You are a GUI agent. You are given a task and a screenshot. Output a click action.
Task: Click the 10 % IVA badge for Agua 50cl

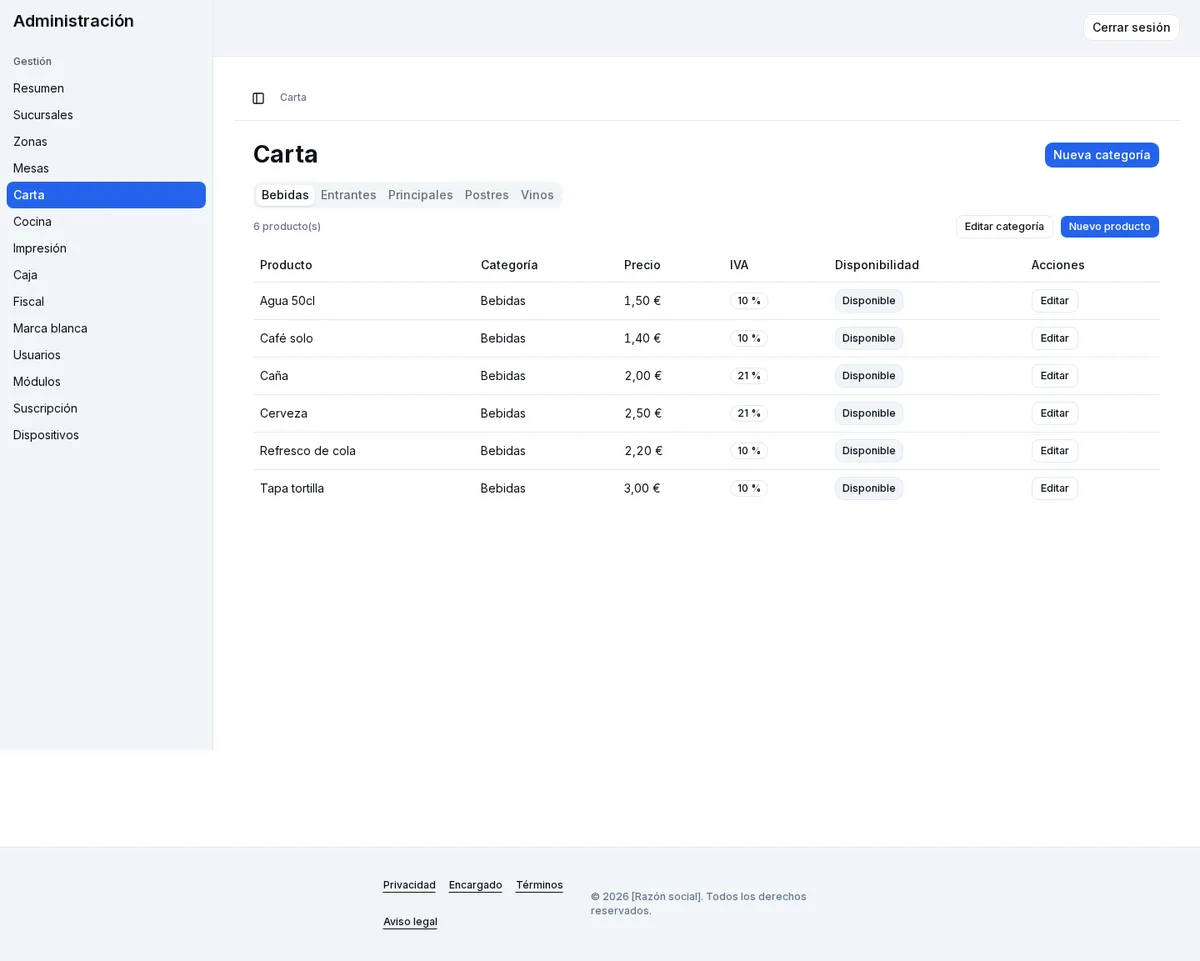click(x=749, y=301)
